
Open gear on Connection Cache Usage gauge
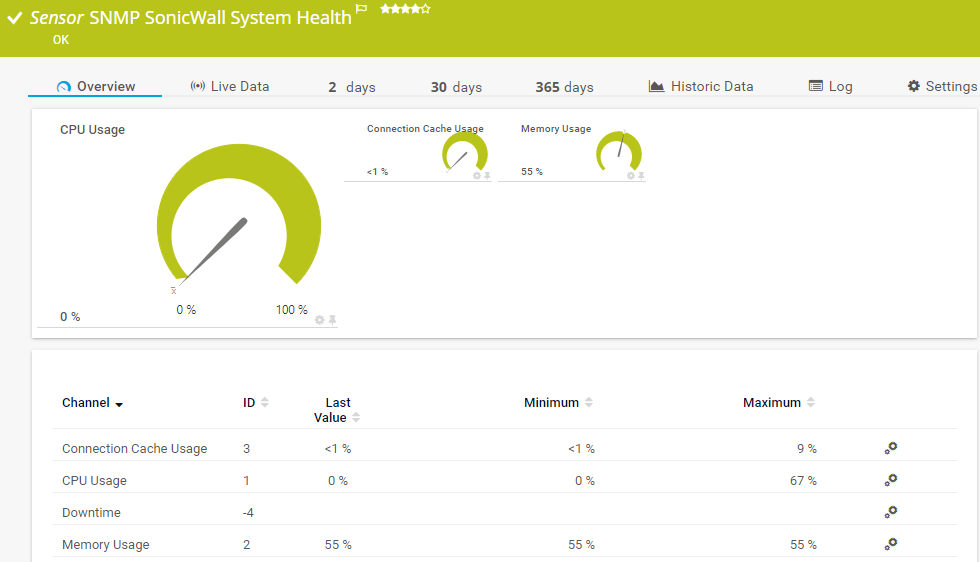(477, 175)
